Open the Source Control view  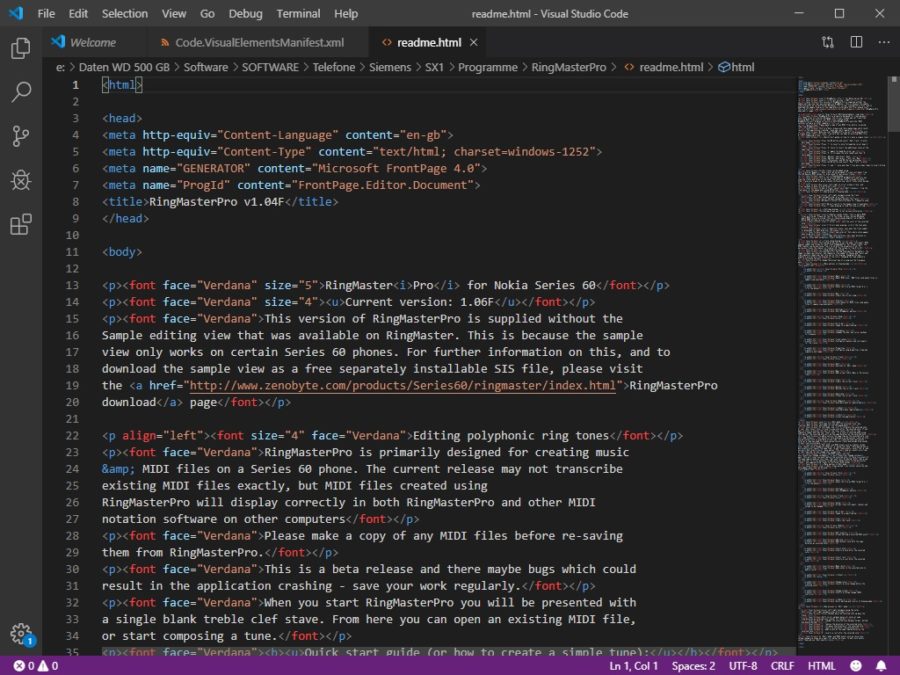[x=22, y=136]
